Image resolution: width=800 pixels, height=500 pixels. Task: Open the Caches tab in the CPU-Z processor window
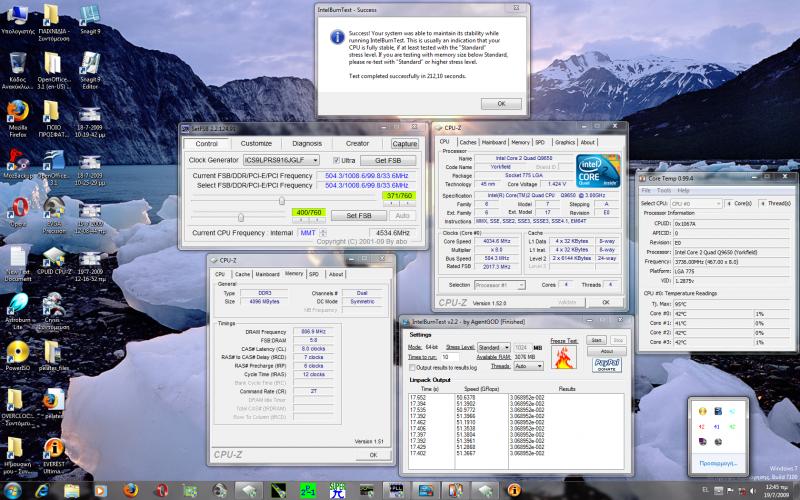[467, 142]
